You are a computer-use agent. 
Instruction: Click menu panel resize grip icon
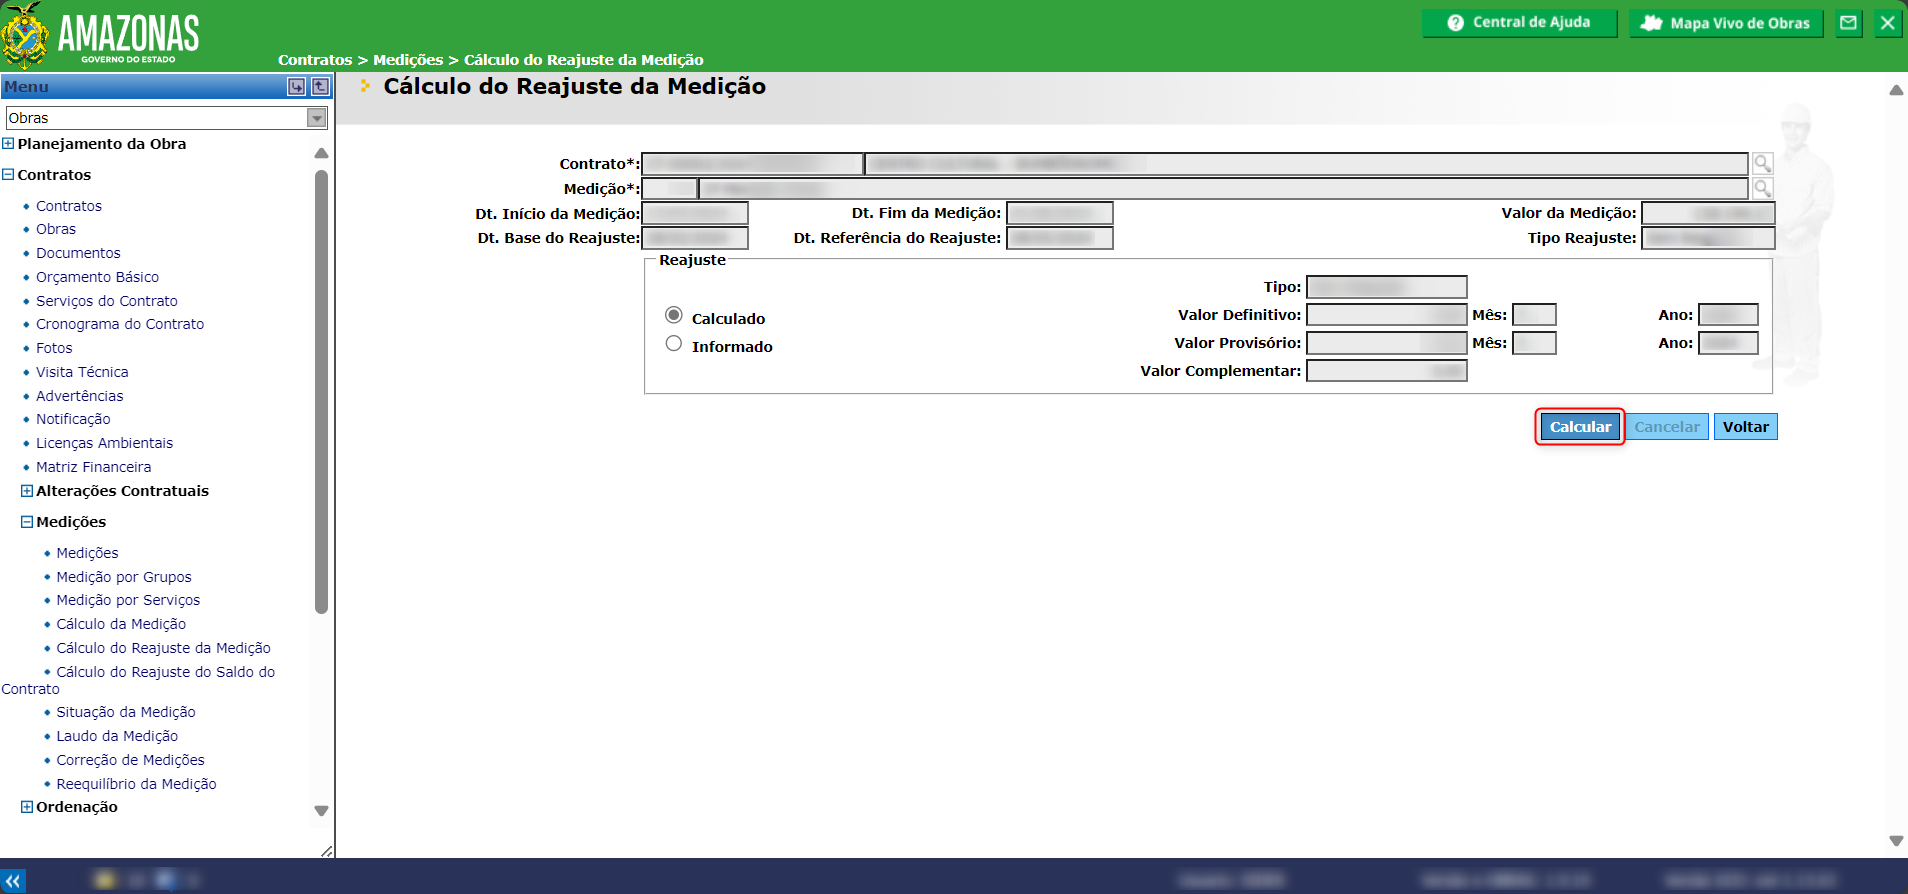click(326, 851)
